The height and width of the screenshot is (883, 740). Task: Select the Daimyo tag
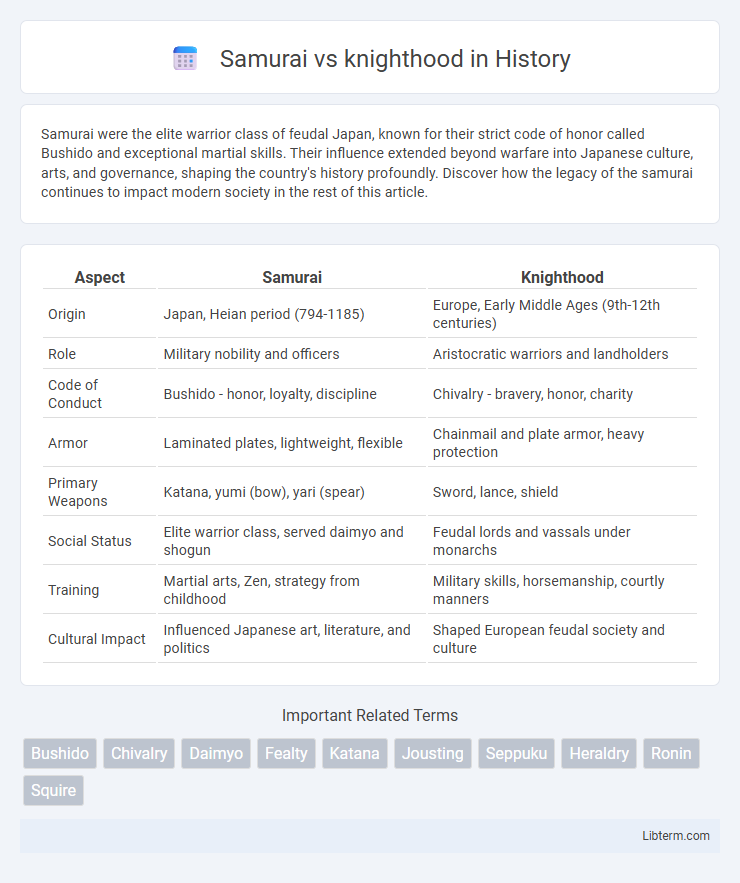(216, 753)
